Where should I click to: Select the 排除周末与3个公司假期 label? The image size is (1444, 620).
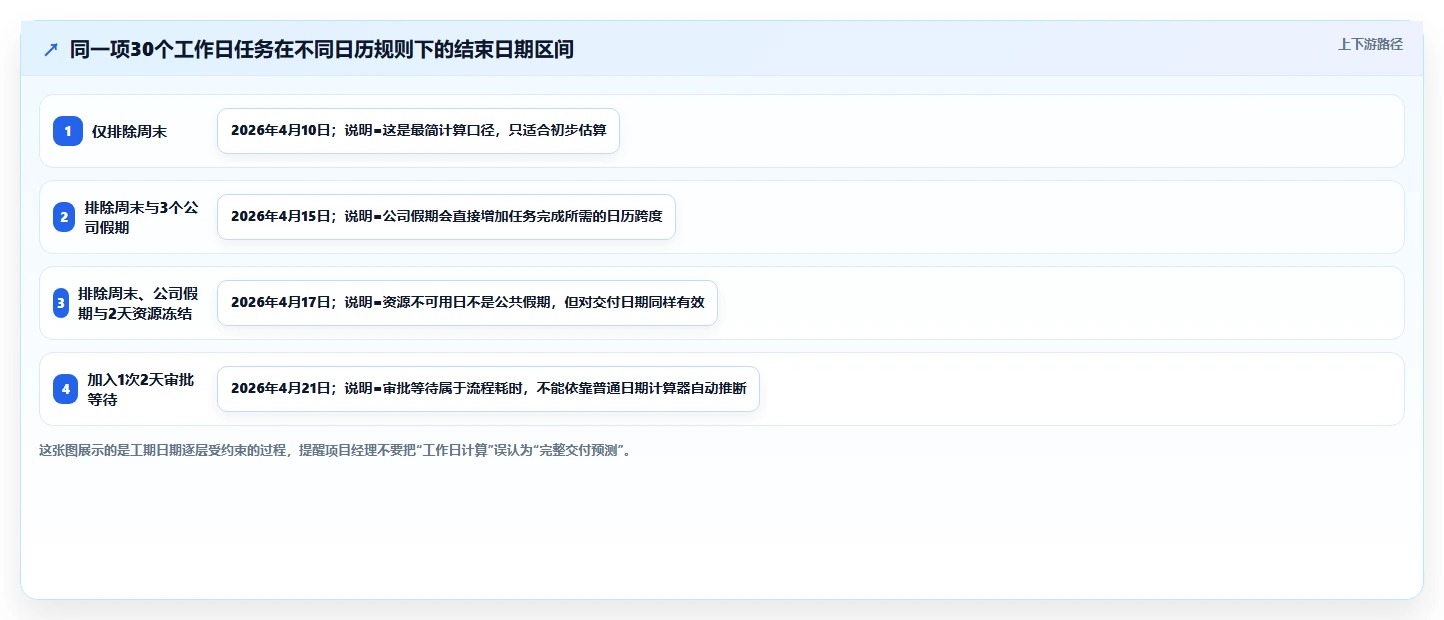pos(141,217)
